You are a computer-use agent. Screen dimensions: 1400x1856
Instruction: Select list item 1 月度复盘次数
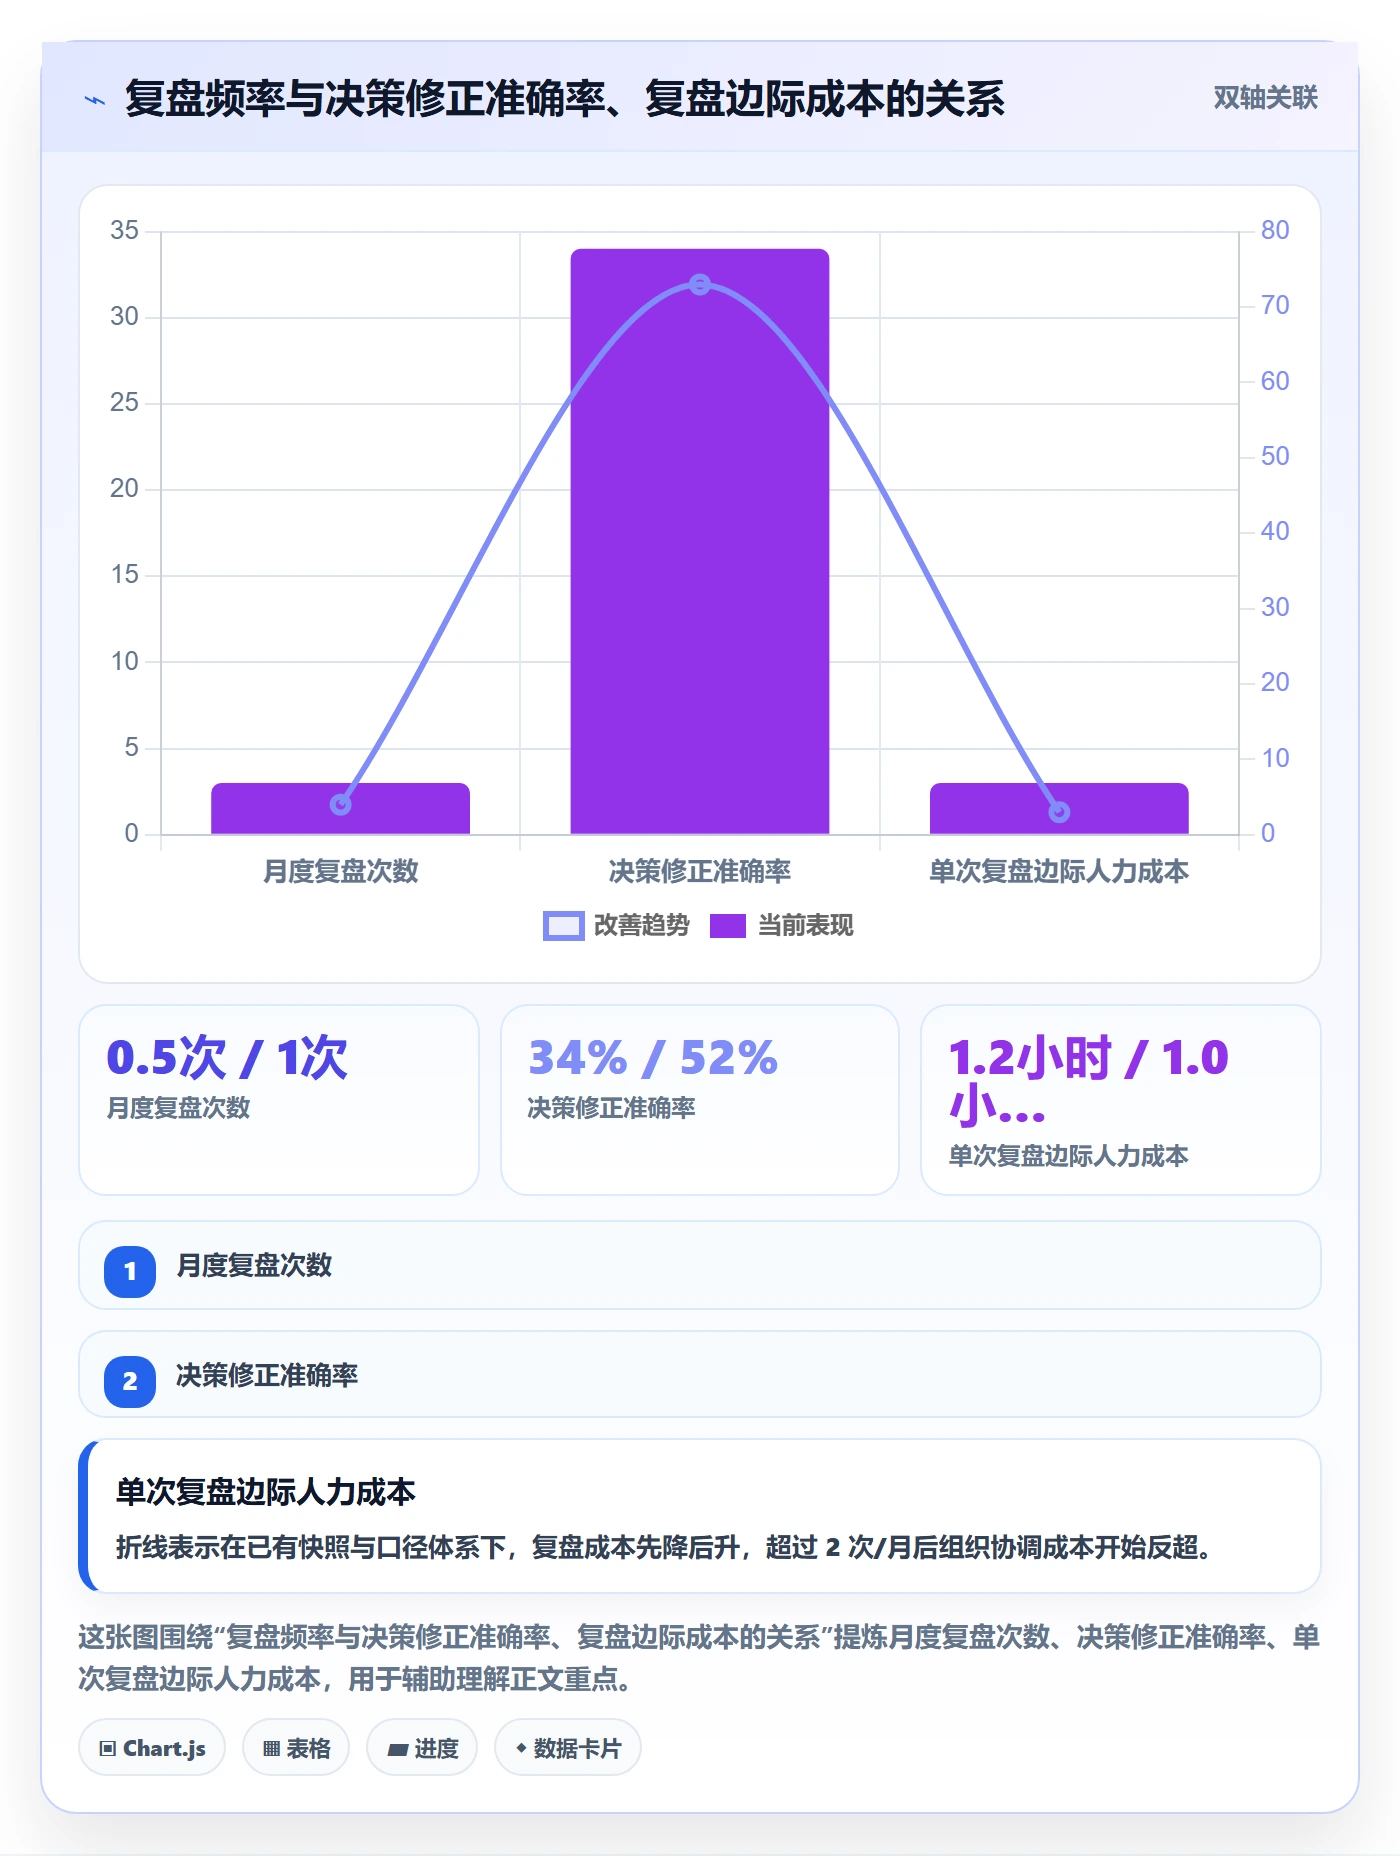coord(700,1265)
